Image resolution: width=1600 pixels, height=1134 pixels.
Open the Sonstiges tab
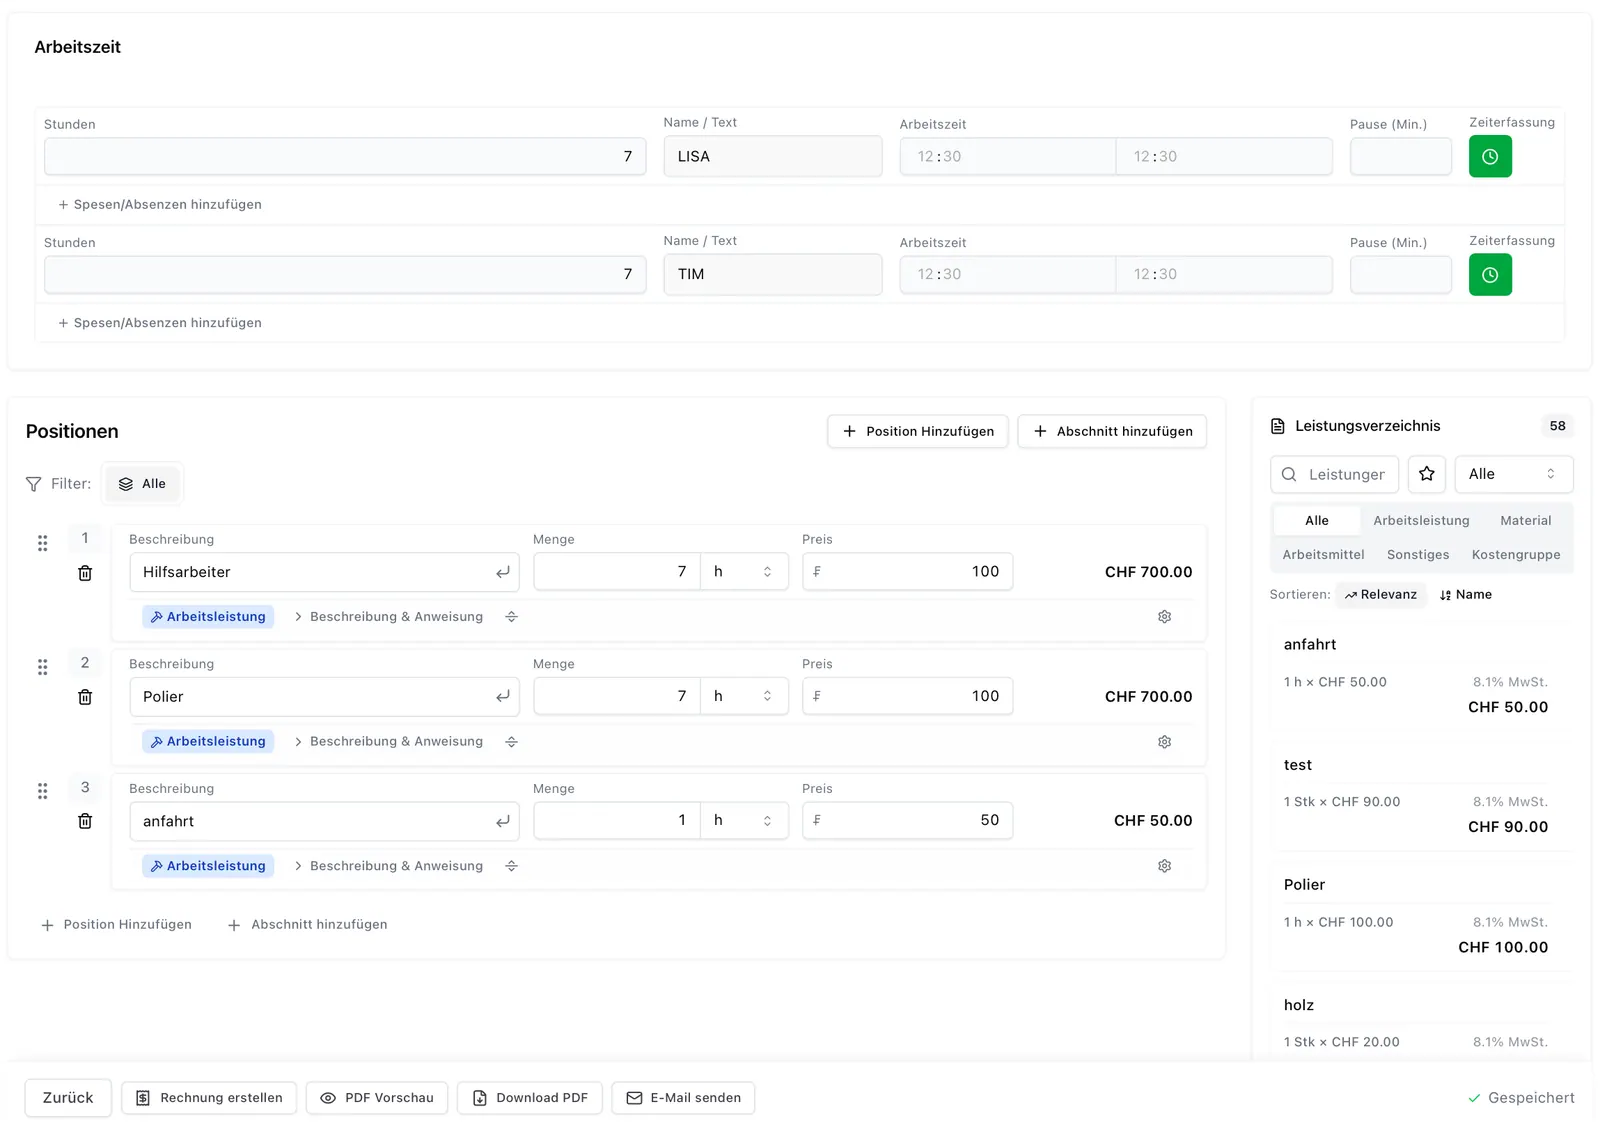(1418, 555)
